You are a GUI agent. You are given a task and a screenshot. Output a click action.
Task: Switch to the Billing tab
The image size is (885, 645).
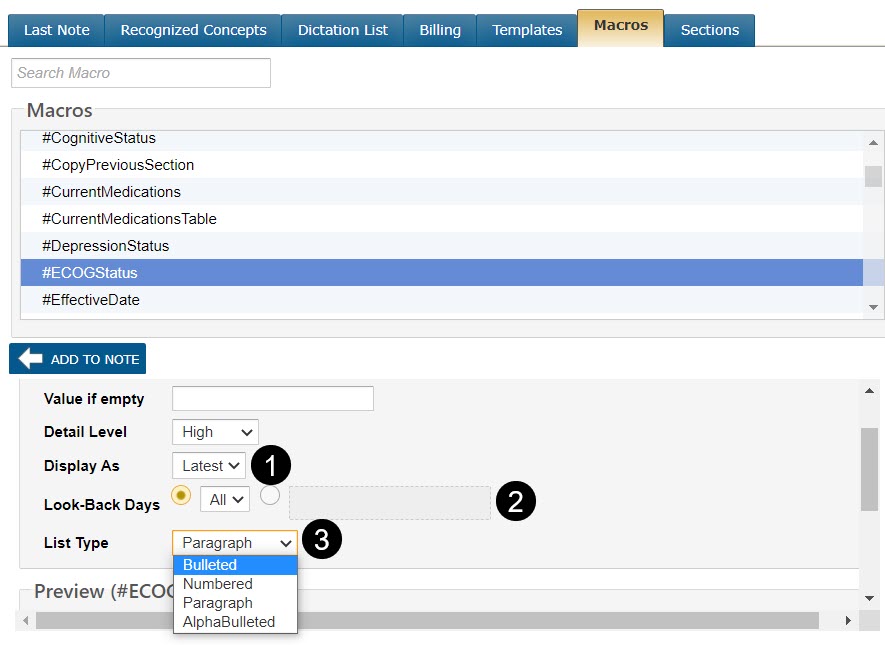pos(440,30)
